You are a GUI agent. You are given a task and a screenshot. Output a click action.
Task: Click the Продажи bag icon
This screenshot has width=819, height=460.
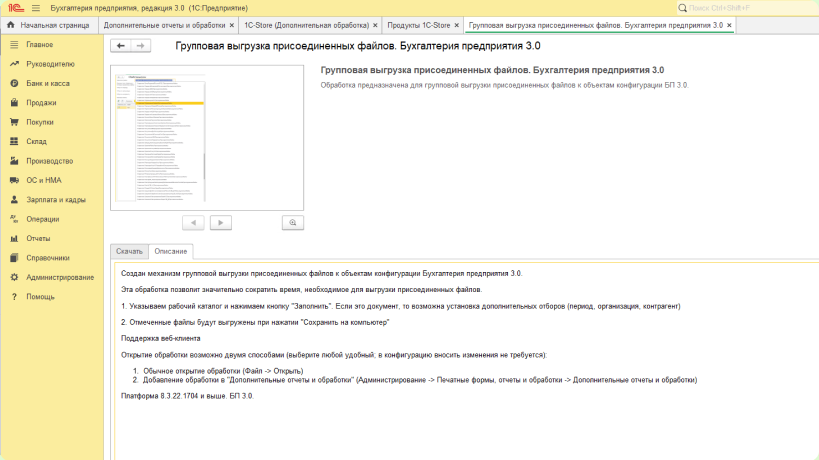(x=14, y=103)
